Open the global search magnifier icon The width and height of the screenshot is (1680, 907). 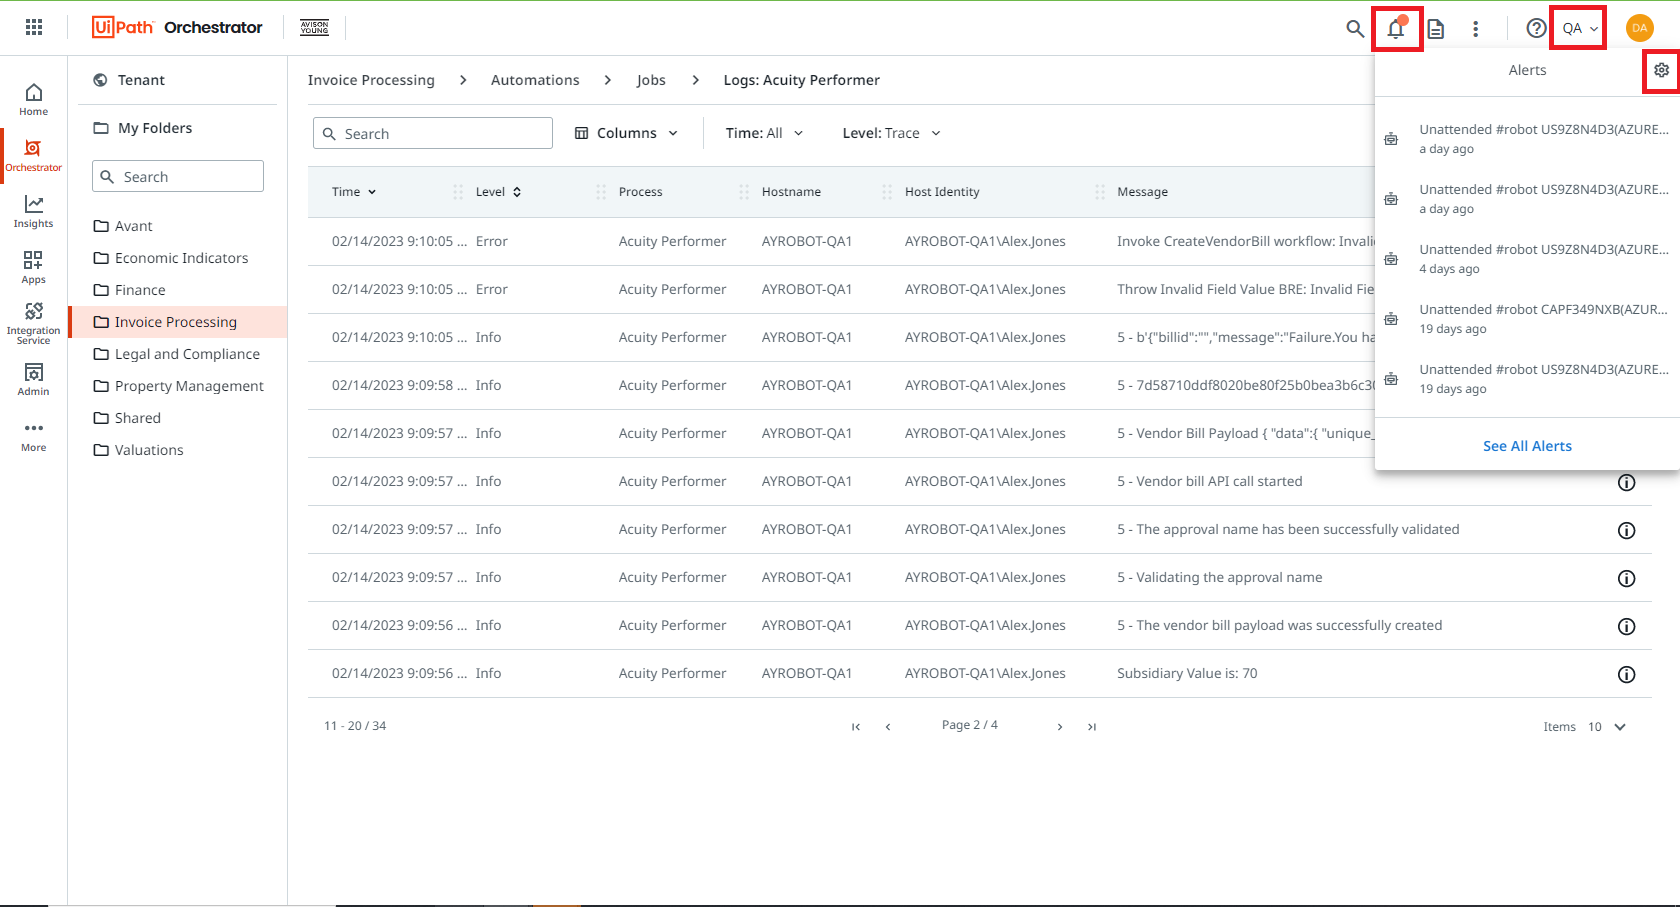pyautogui.click(x=1355, y=29)
